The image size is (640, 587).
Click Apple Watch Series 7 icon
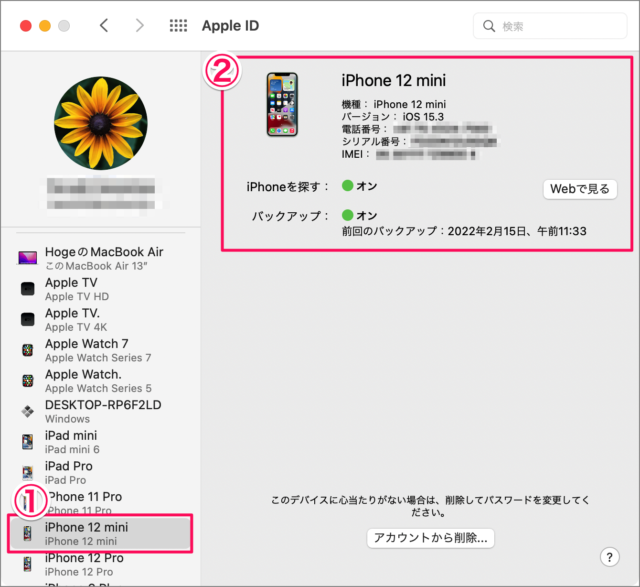(x=28, y=350)
